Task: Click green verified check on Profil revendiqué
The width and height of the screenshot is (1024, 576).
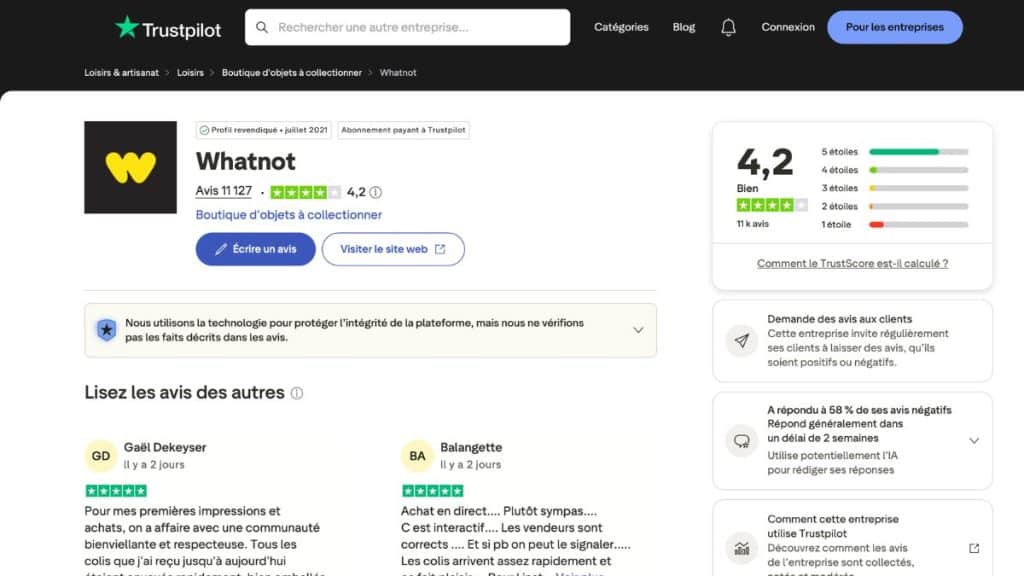Action: point(204,130)
